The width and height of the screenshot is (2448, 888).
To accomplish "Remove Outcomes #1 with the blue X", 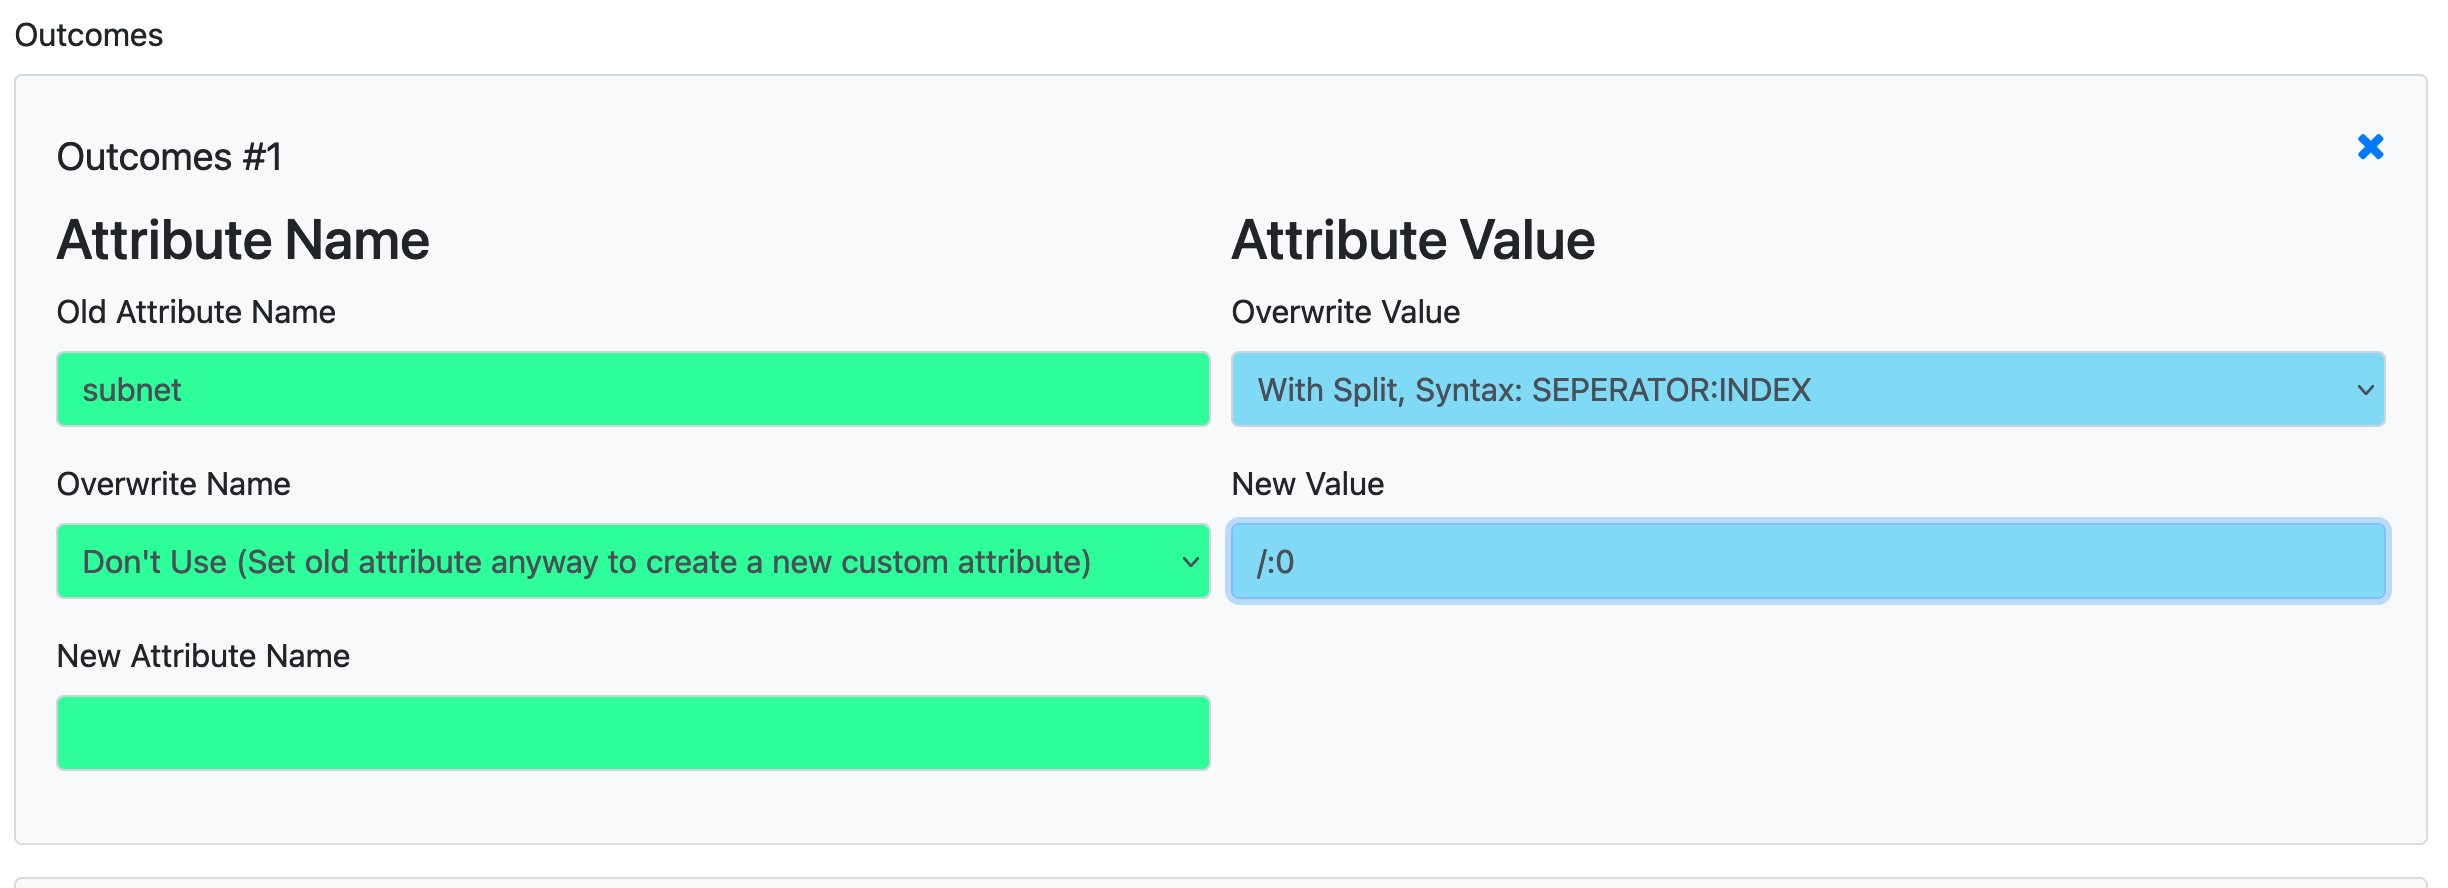I will pos(2370,147).
